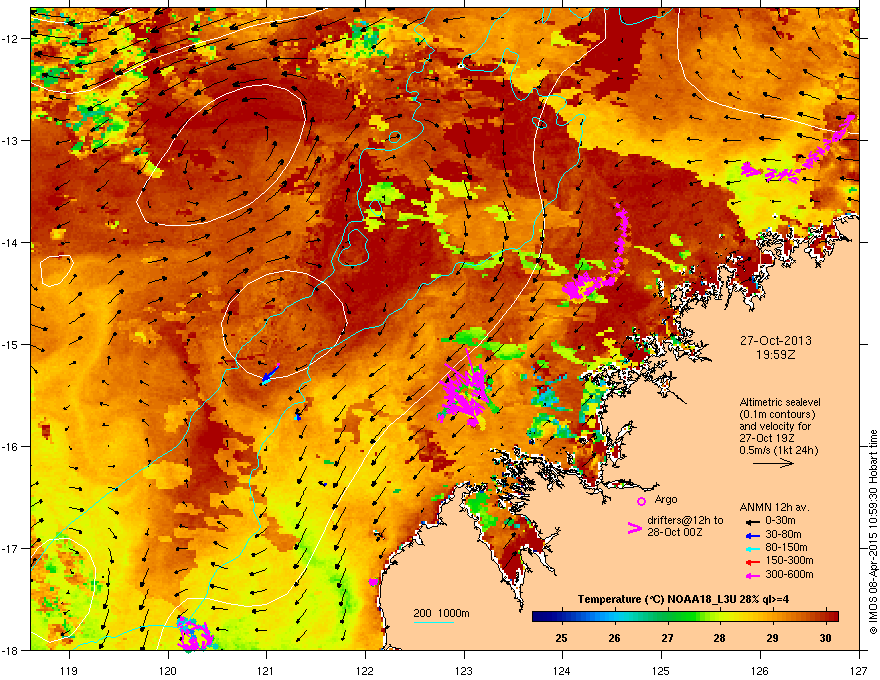Image resolution: width=880 pixels, height=680 pixels.
Task: Click the colorbar tick label '28'
Action: (719, 638)
